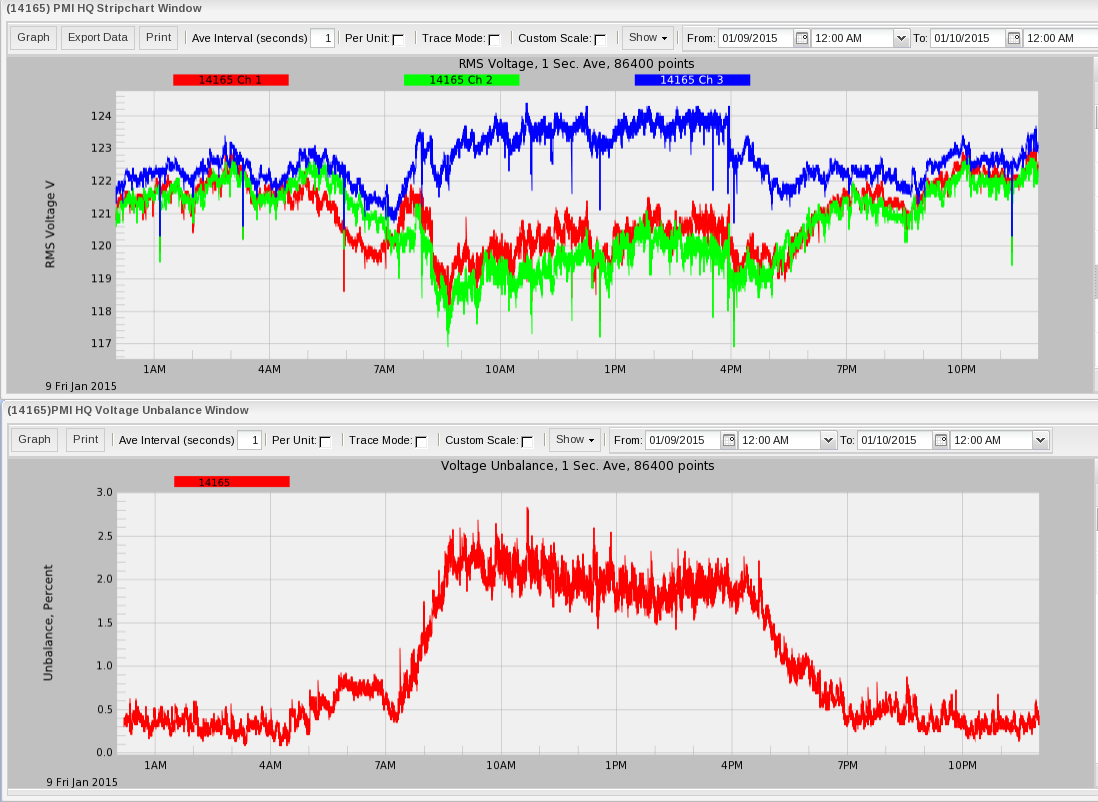1098x802 pixels.
Task: Open the From date calendar in Voltage Unbalance window
Action: pyautogui.click(x=727, y=440)
